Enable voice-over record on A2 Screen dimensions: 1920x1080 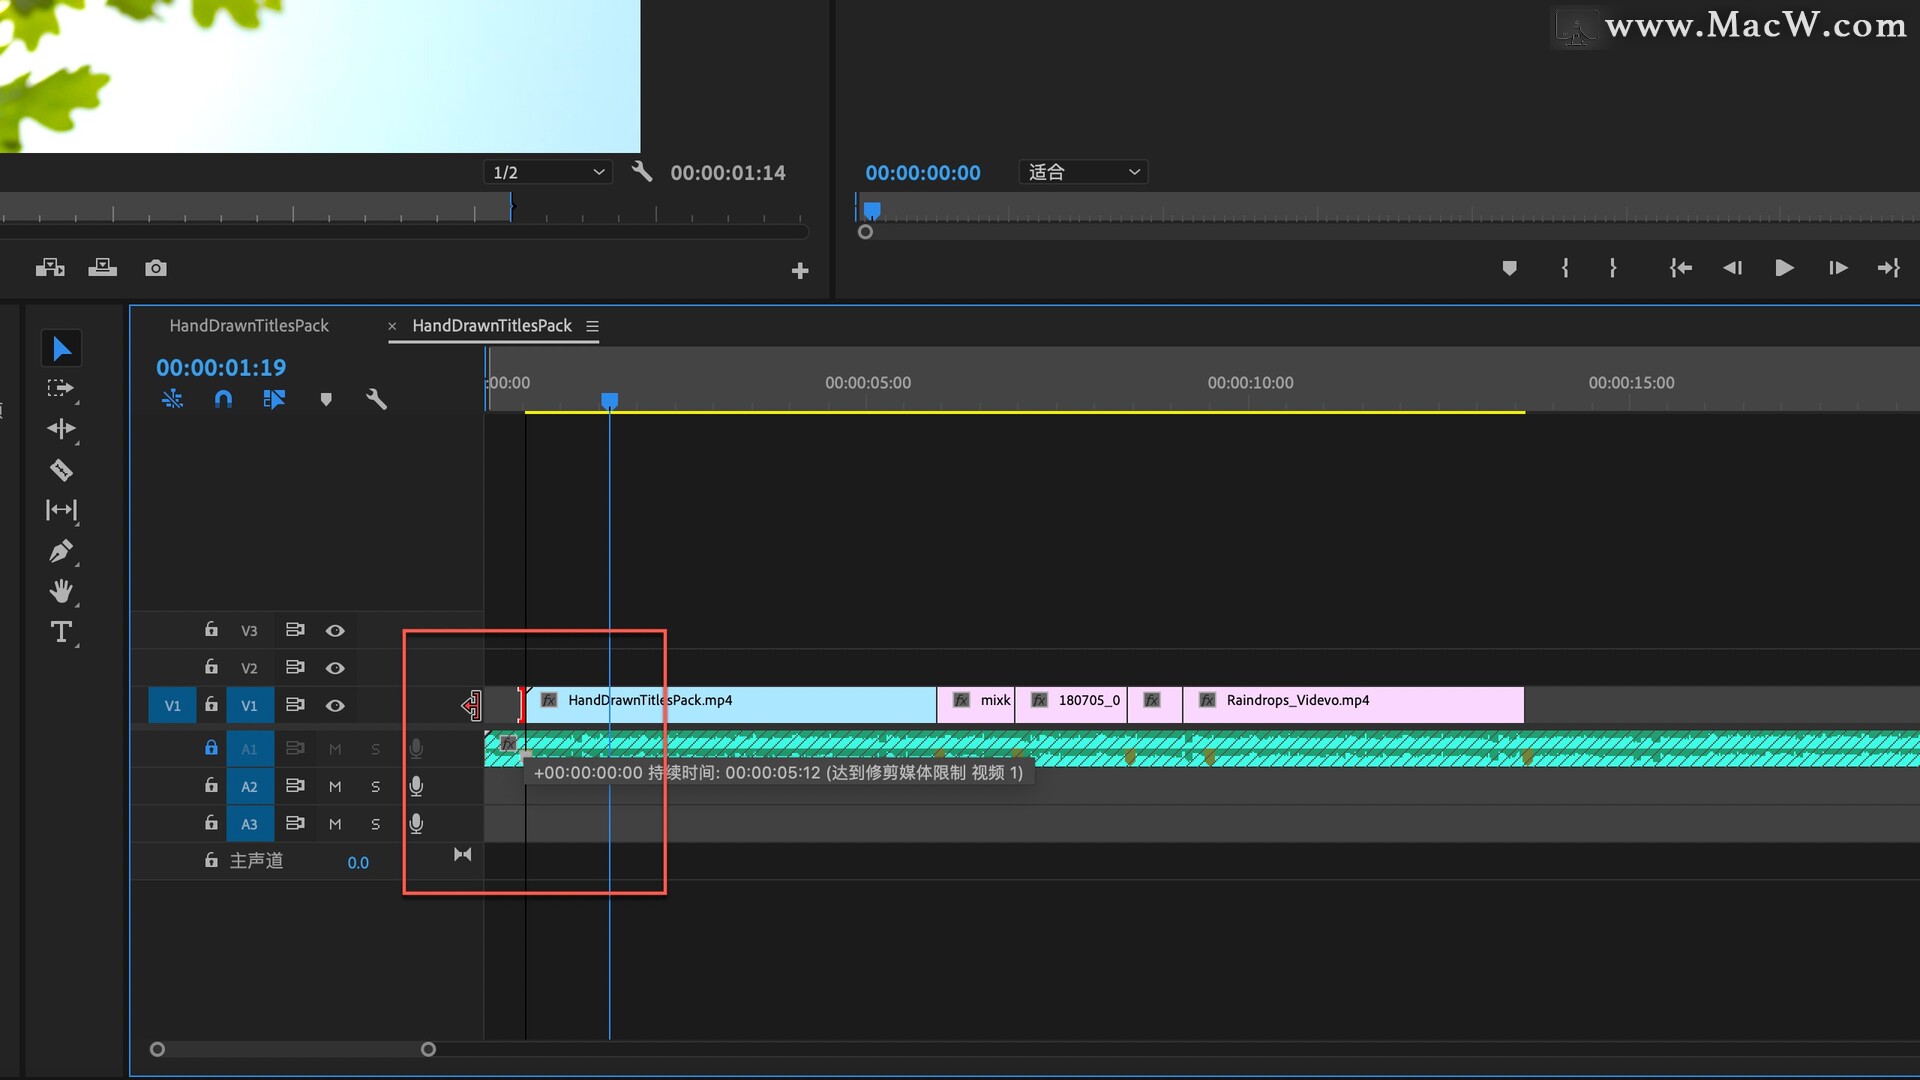pos(416,786)
